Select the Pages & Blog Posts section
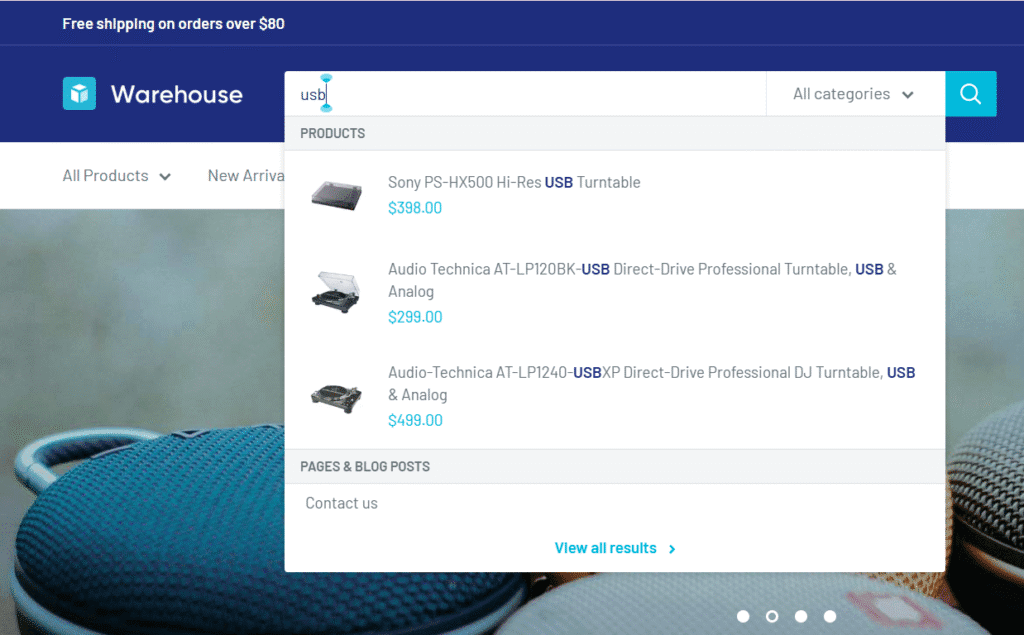The width and height of the screenshot is (1024, 635). [x=365, y=466]
